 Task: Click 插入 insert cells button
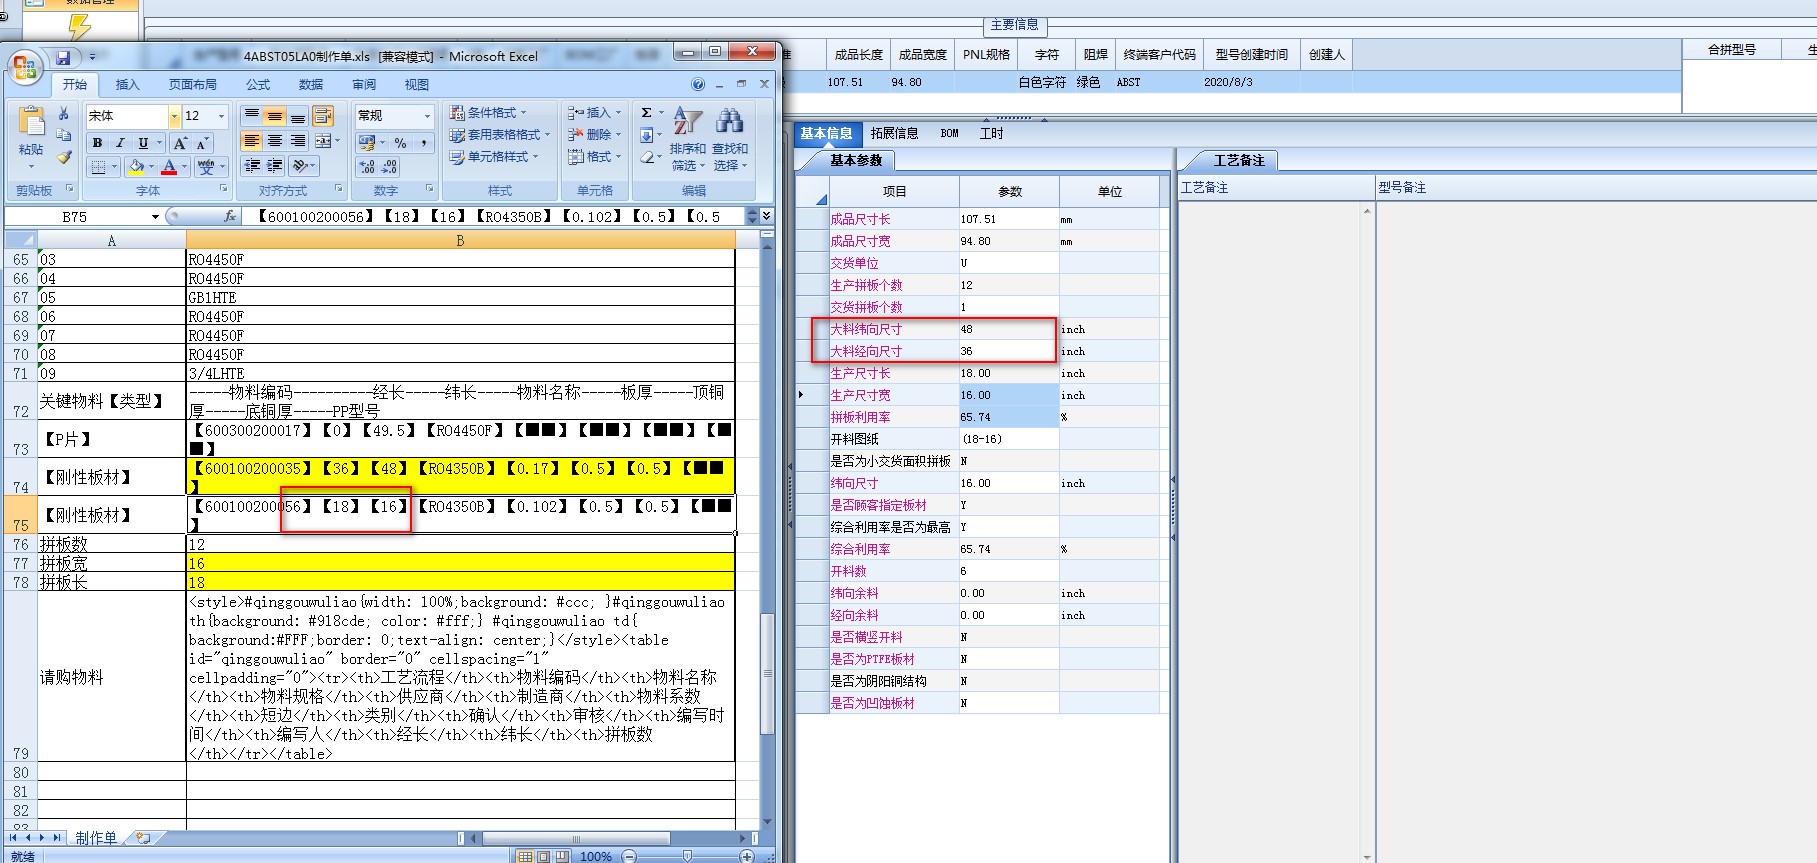[594, 113]
